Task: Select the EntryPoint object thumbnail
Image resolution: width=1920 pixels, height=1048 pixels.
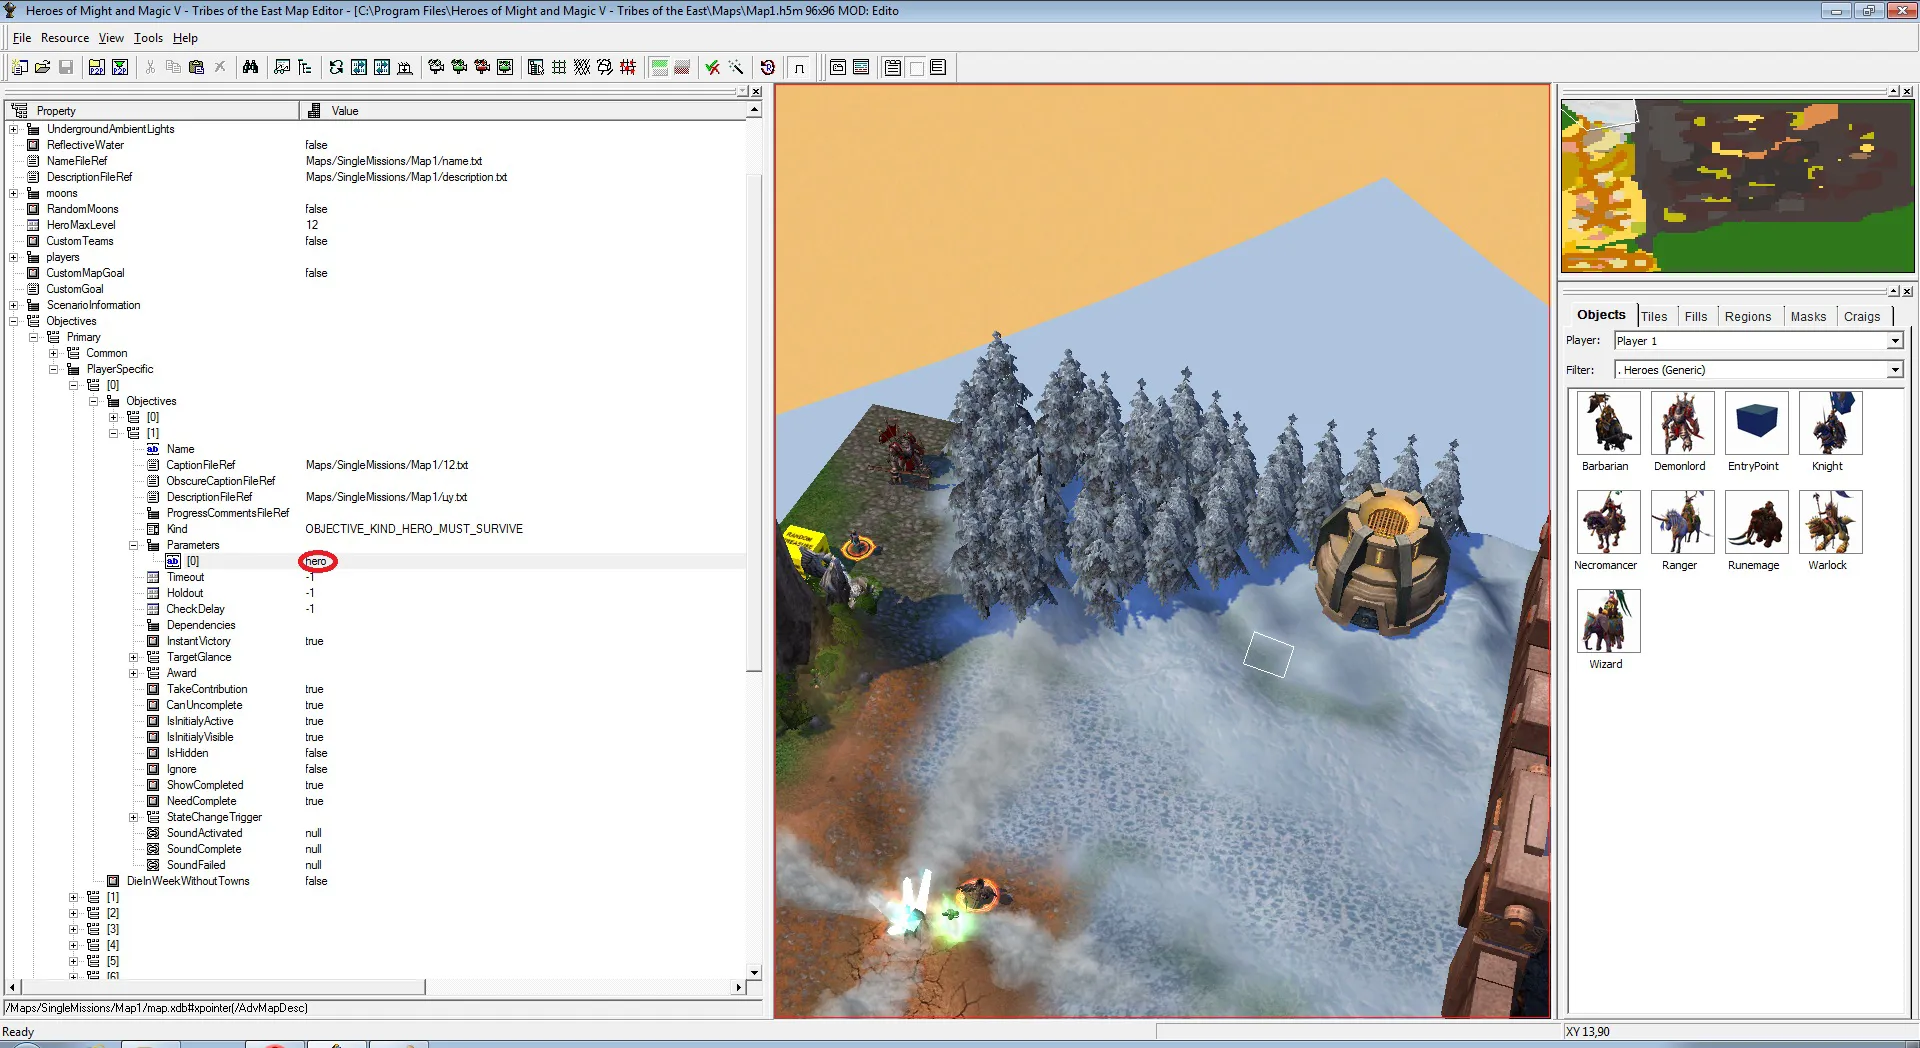Action: tap(1756, 424)
